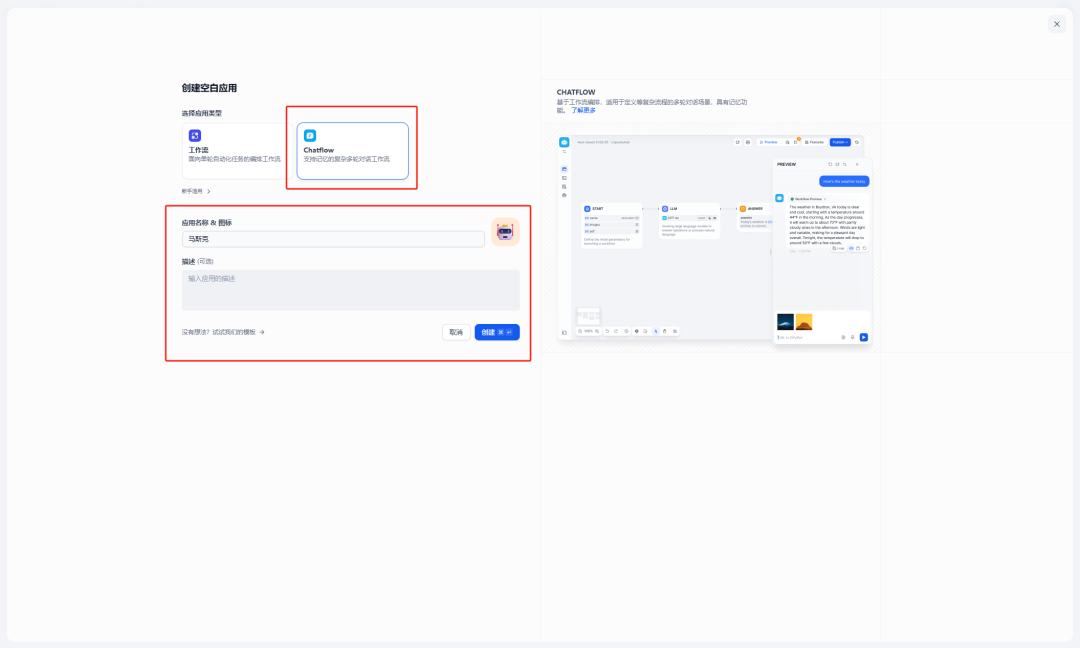Viewport: 1080px width, 648px height.
Task: Close the create app dialog with X
Action: (1056, 24)
